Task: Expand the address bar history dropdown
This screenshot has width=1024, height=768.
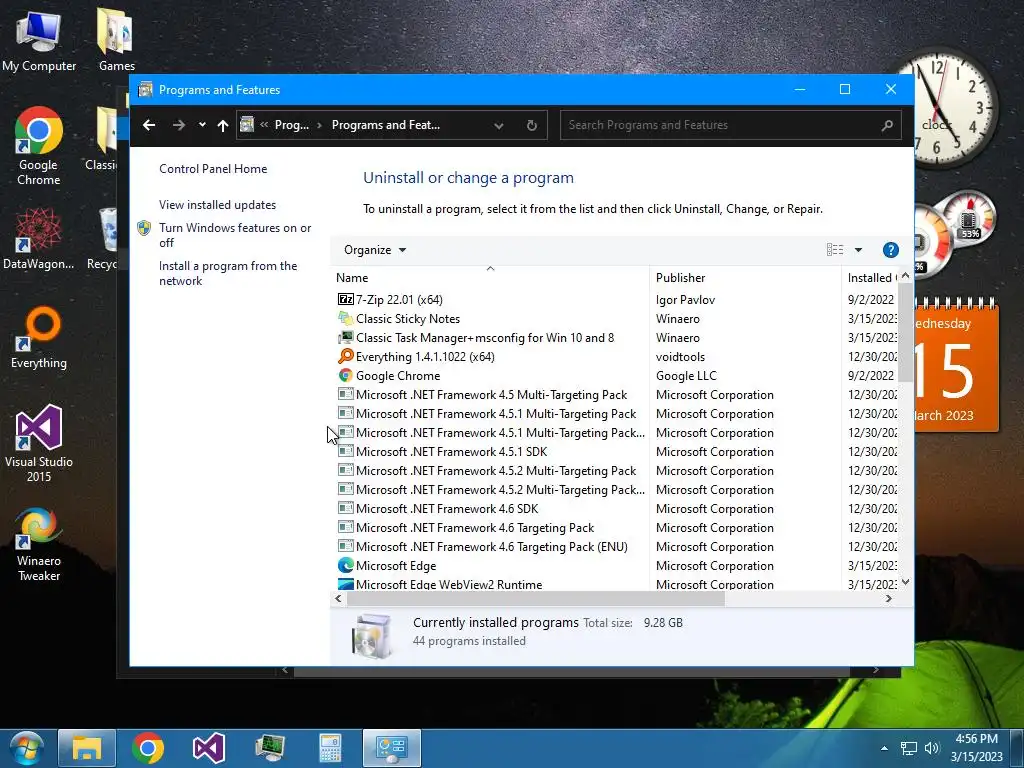Action: tap(498, 125)
